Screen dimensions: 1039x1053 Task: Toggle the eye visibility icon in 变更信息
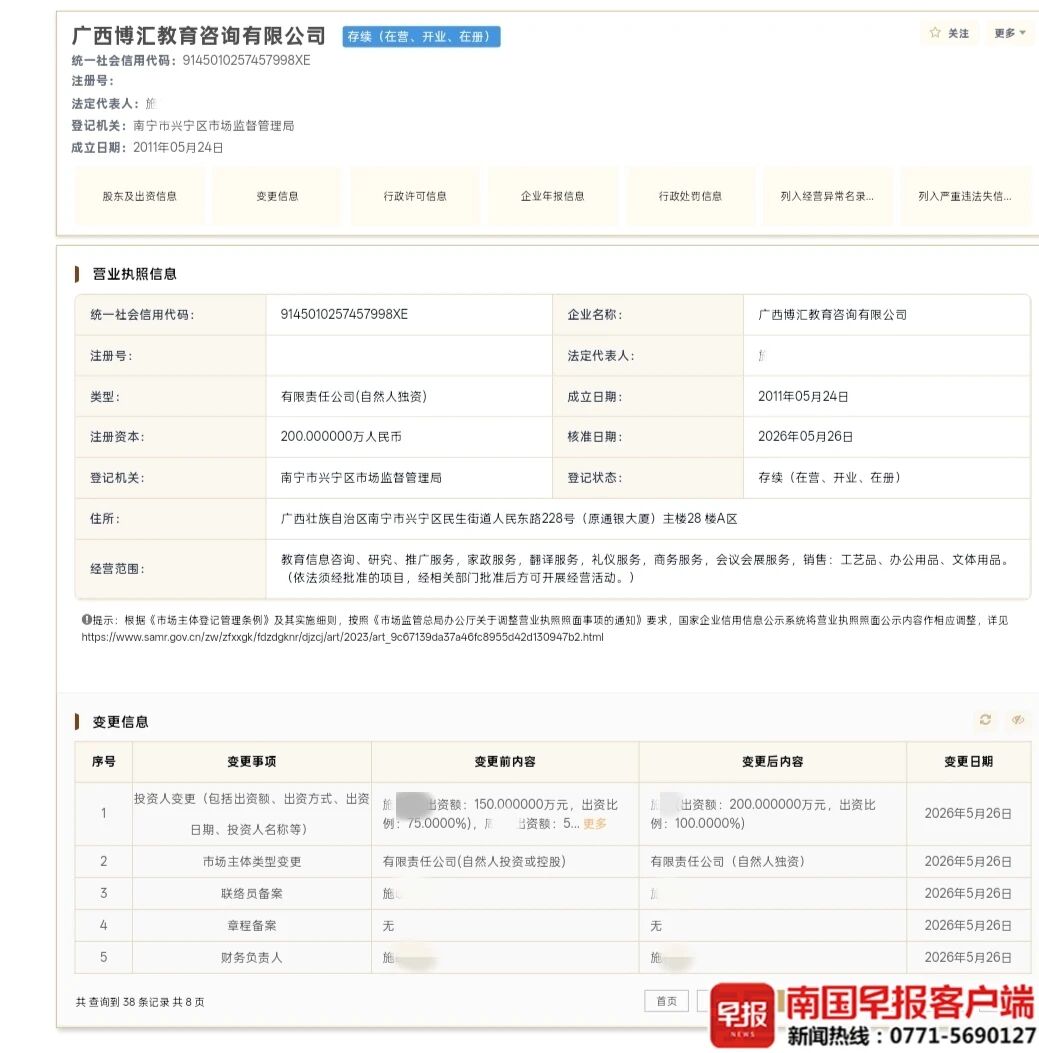pyautogui.click(x=1018, y=720)
